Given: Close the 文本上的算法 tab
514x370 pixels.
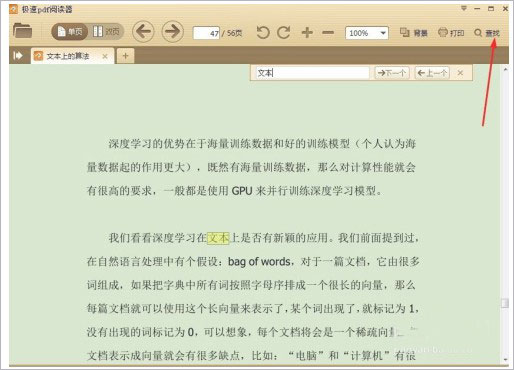Looking at the screenshot, I should [105, 56].
